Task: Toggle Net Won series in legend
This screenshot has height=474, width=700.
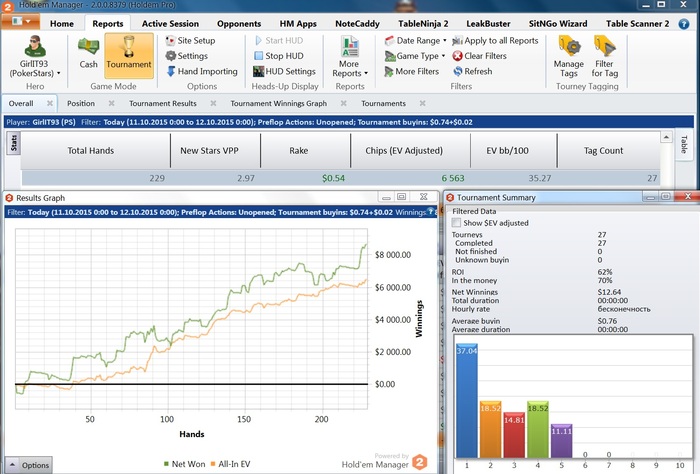Action: point(184,464)
